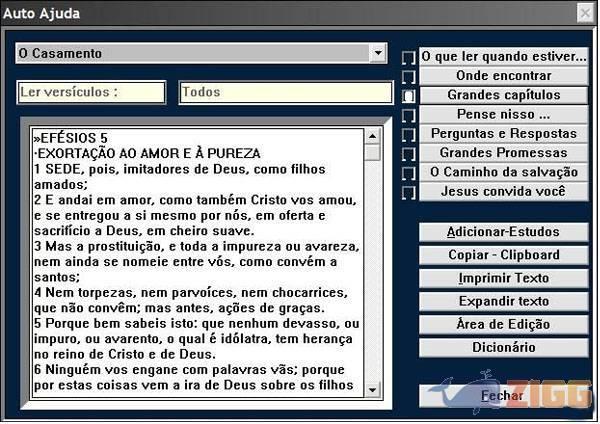Image resolution: width=600 pixels, height=424 pixels.
Task: Click the marker icon beside Grandes Promessas
Action: (x=408, y=154)
